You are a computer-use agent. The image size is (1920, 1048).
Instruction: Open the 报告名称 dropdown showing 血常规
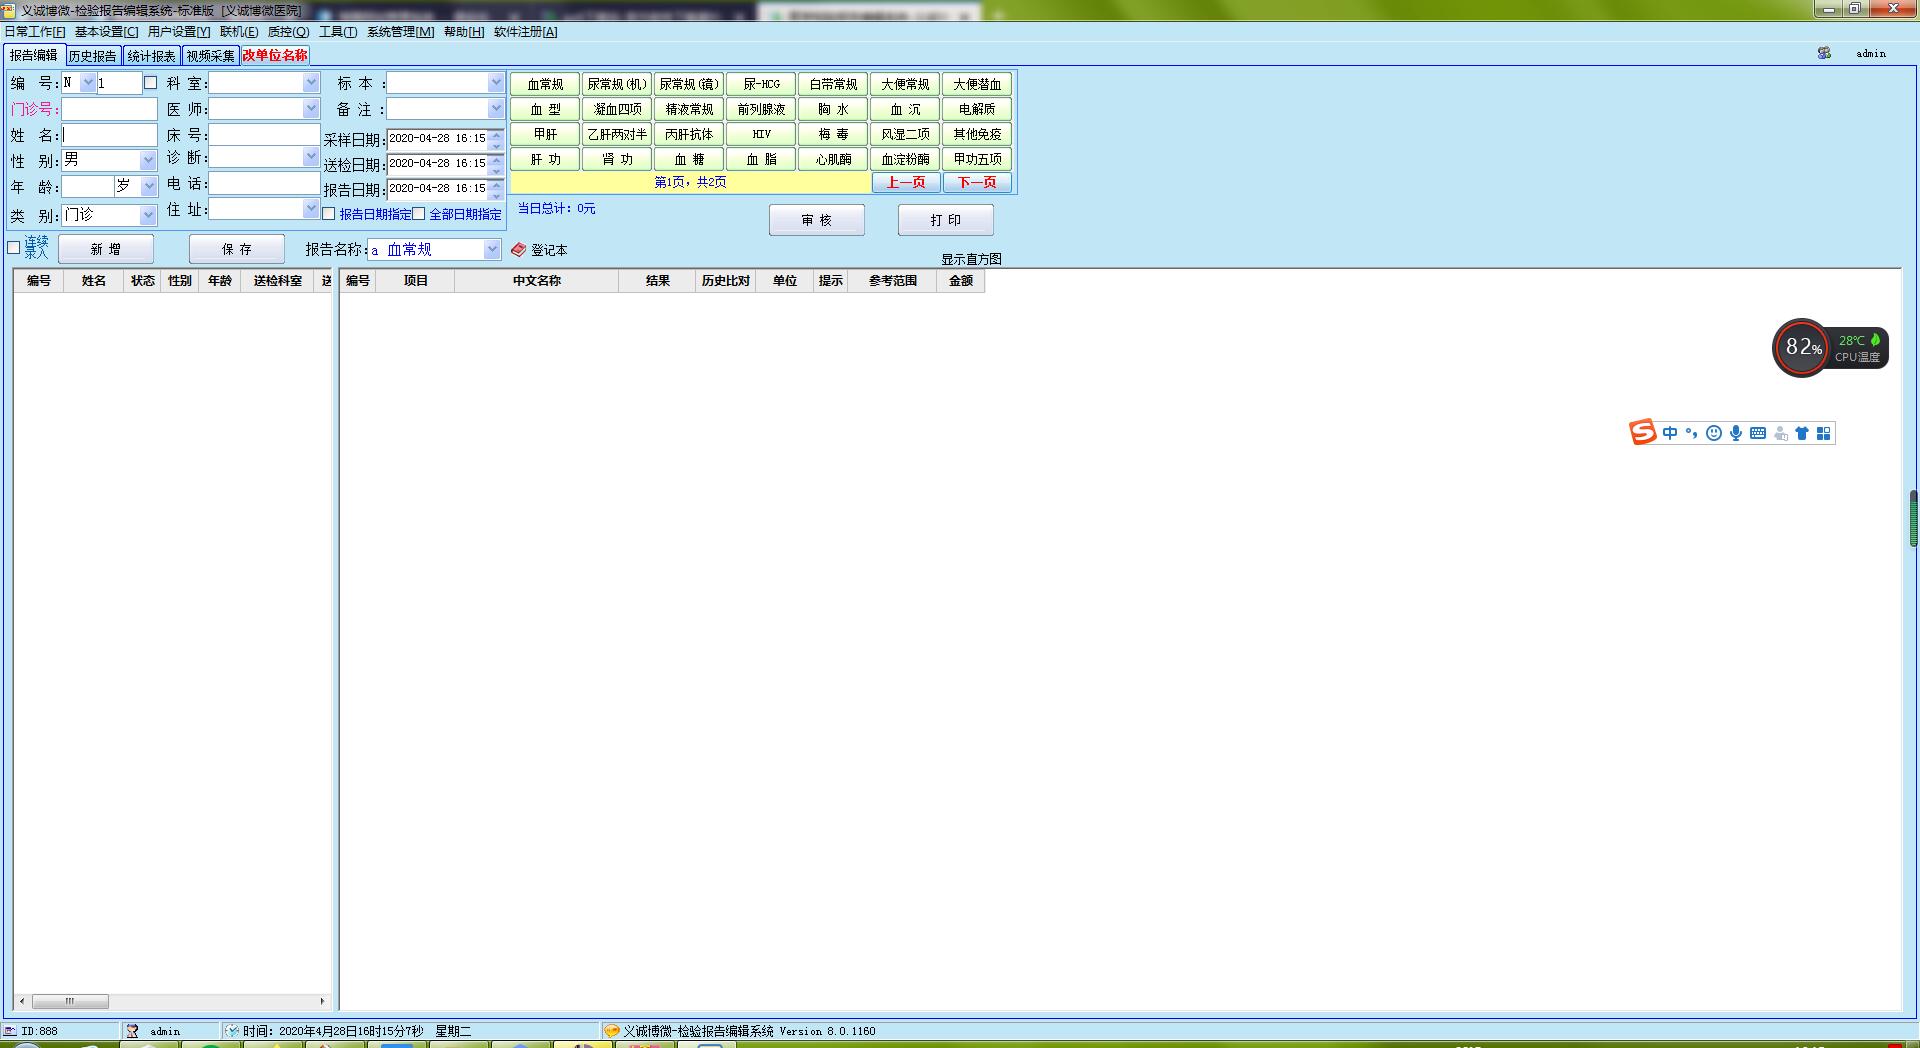point(491,250)
